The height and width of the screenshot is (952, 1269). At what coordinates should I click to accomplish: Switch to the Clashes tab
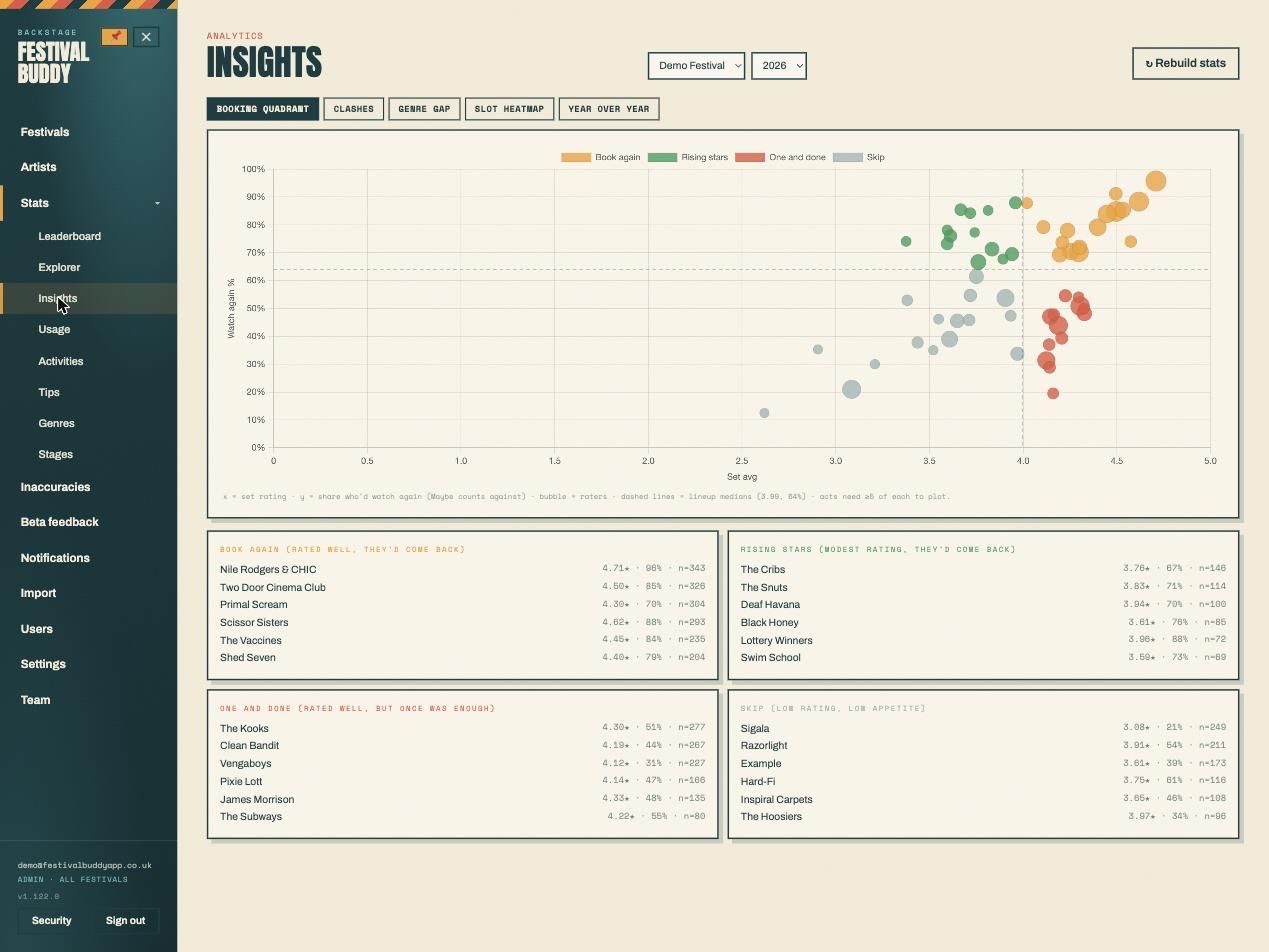(x=354, y=109)
